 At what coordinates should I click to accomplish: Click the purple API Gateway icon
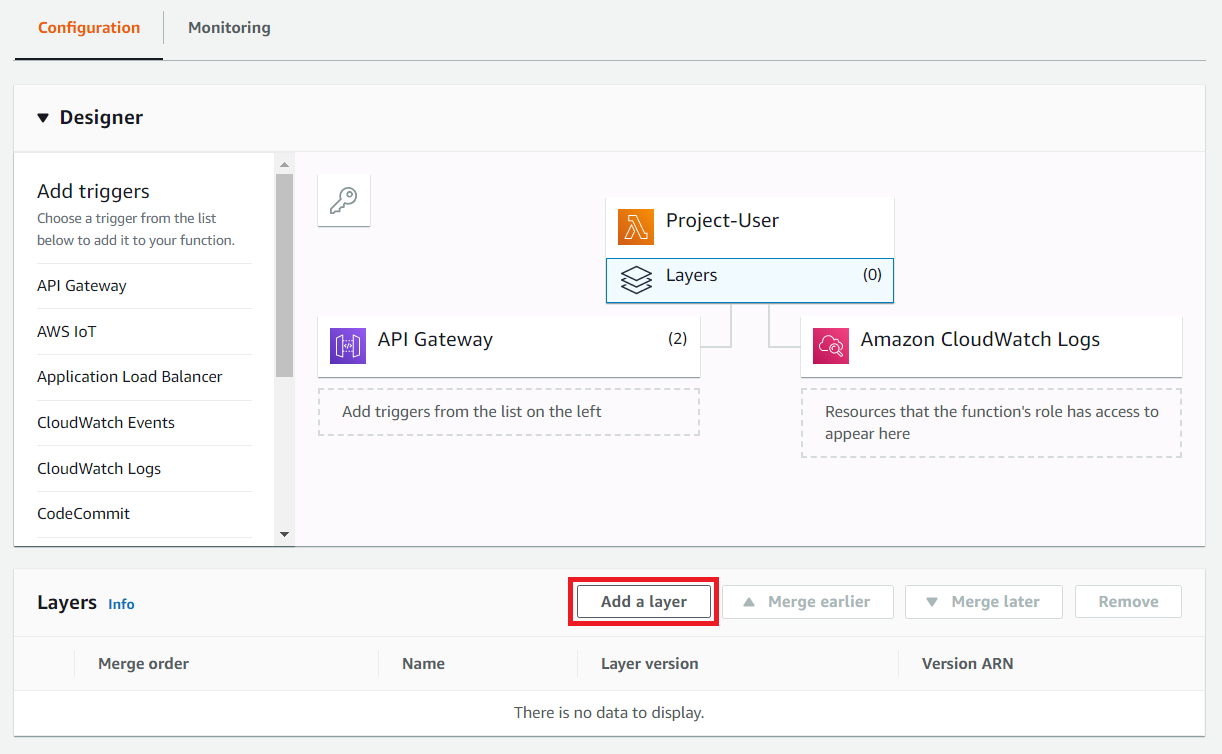[348, 346]
